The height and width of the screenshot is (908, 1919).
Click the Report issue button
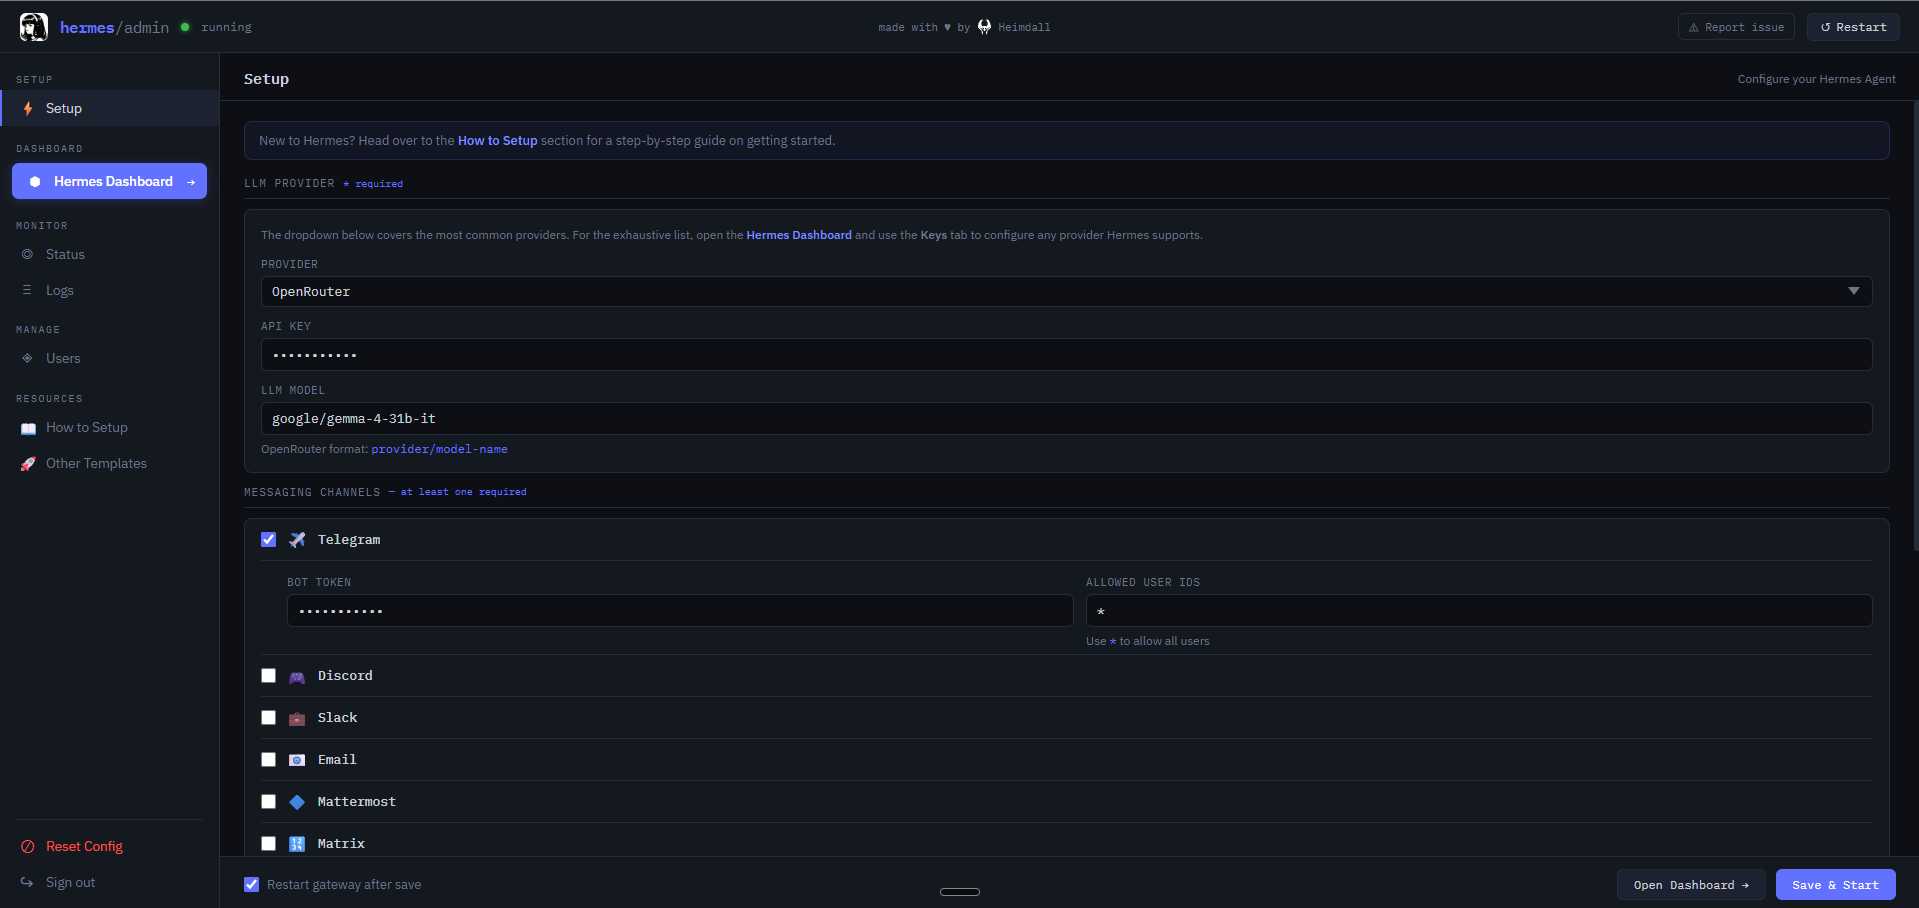tap(1736, 26)
